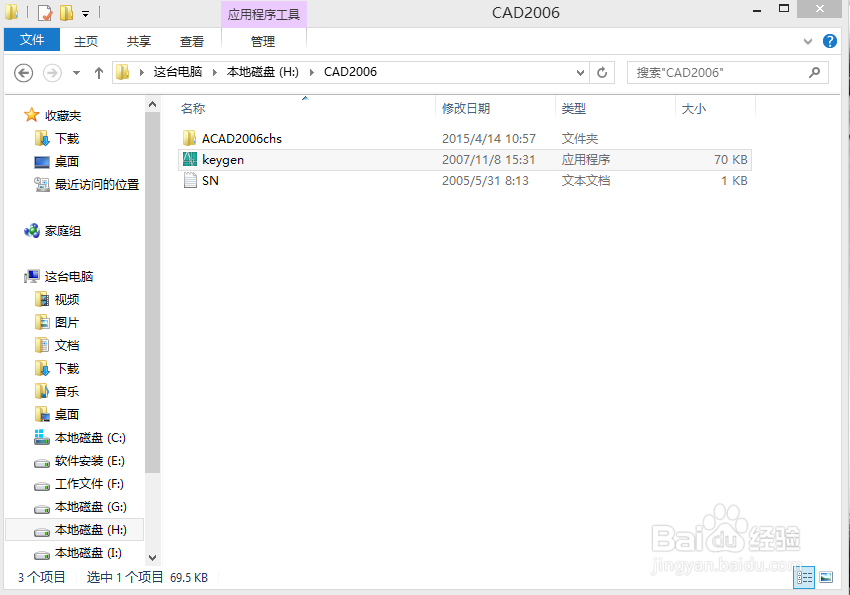Refresh the CAD2006 folder view
The image size is (850, 595).
(x=602, y=73)
